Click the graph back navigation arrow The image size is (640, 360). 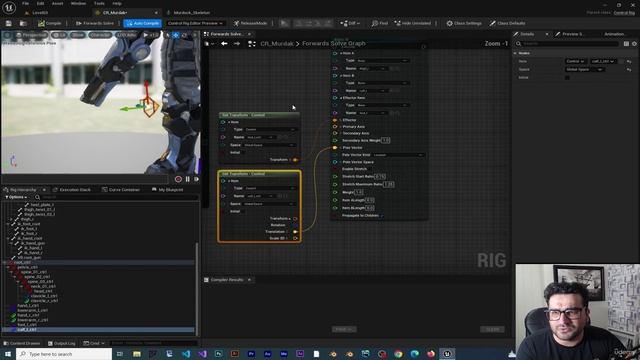[x=224, y=43]
